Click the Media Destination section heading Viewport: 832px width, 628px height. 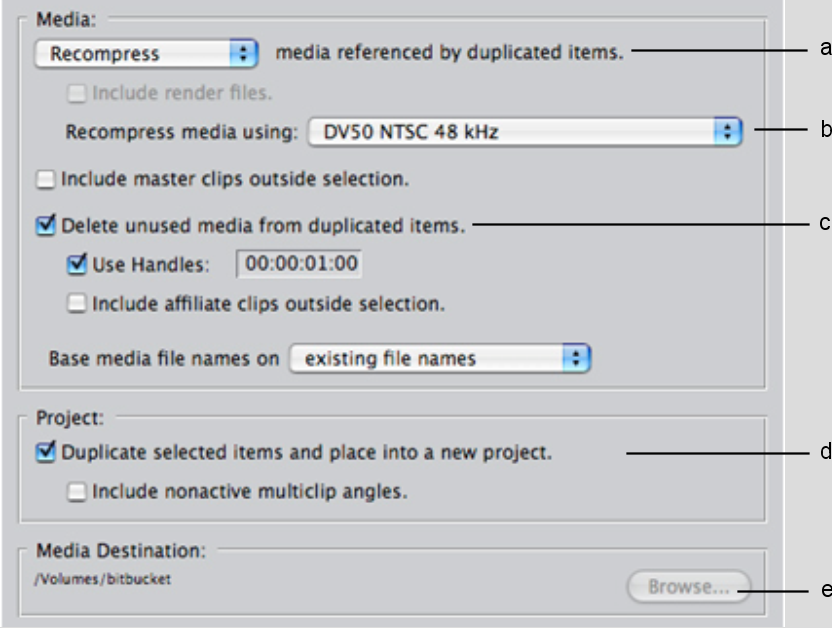click(119, 550)
